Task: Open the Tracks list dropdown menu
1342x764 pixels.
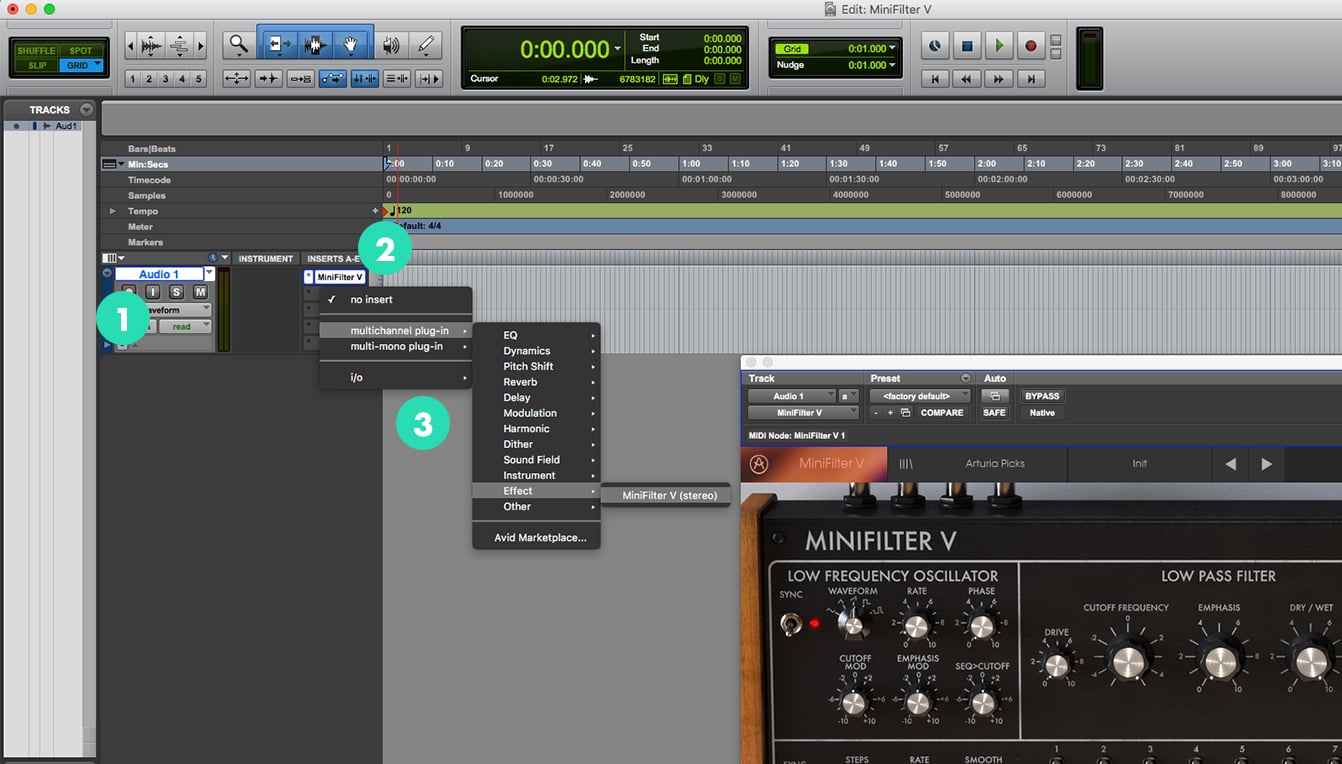Action: click(87, 110)
